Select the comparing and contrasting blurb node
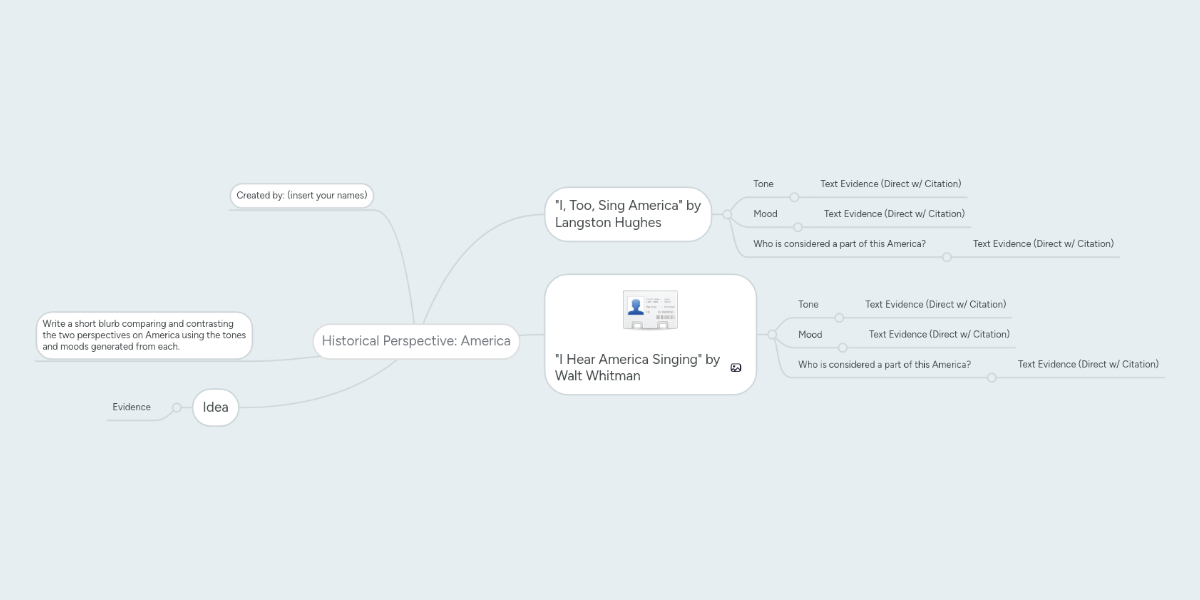Image resolution: width=1200 pixels, height=600 pixels. [145, 335]
